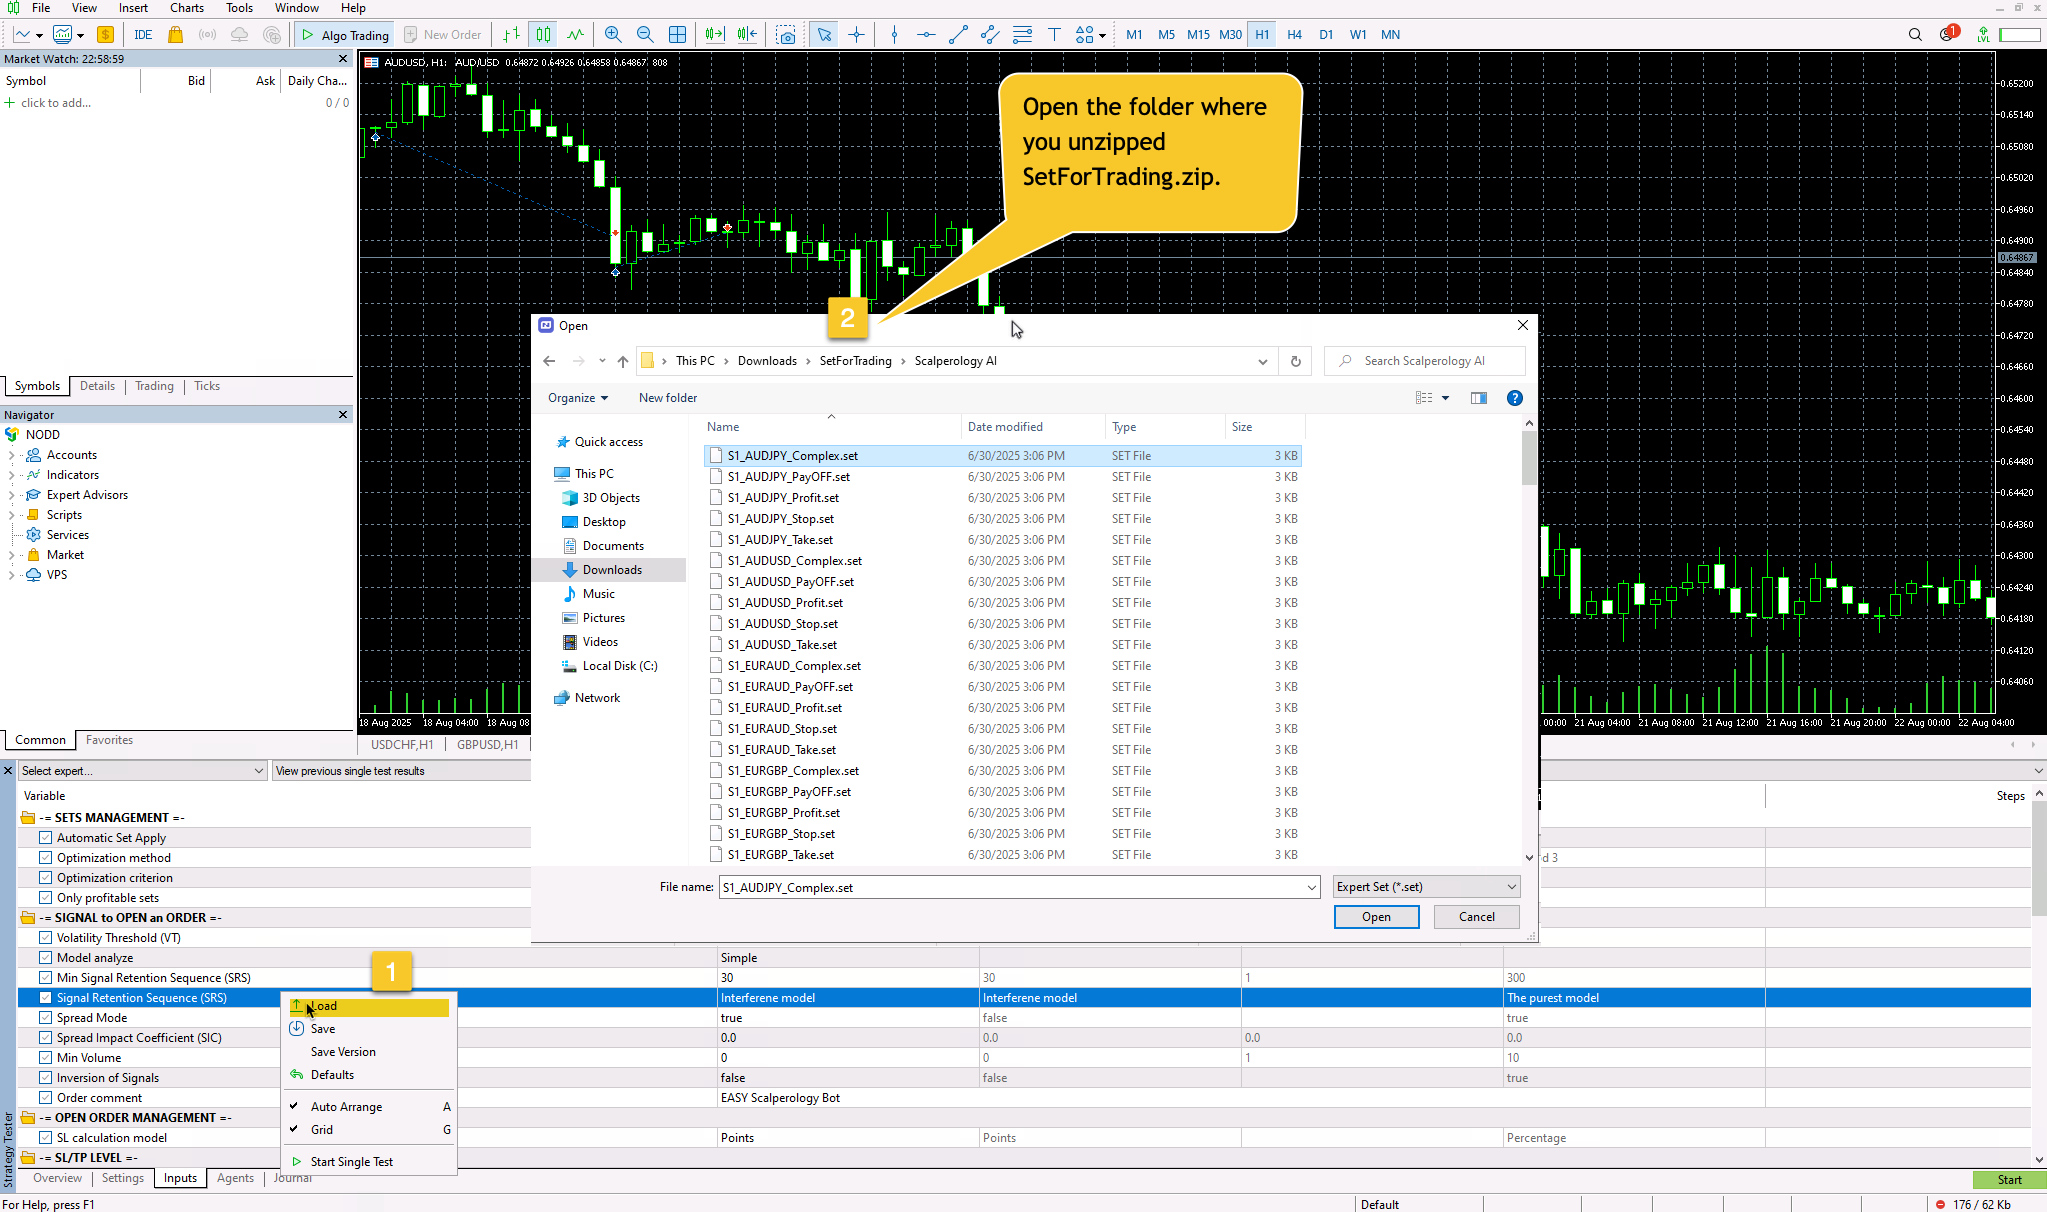Open the Expert Set file type dropdown

point(1426,887)
